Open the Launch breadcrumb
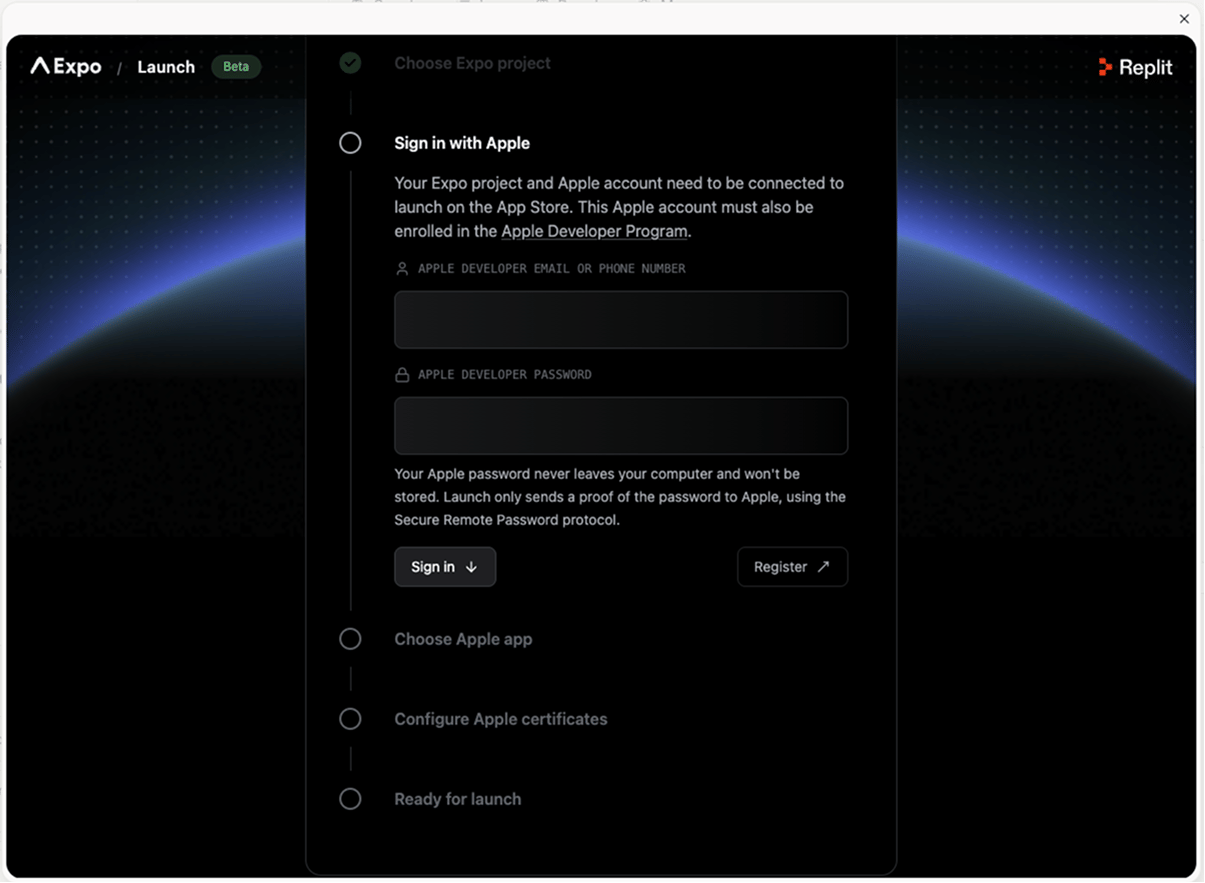Viewport: 1205px width, 883px height. (166, 67)
